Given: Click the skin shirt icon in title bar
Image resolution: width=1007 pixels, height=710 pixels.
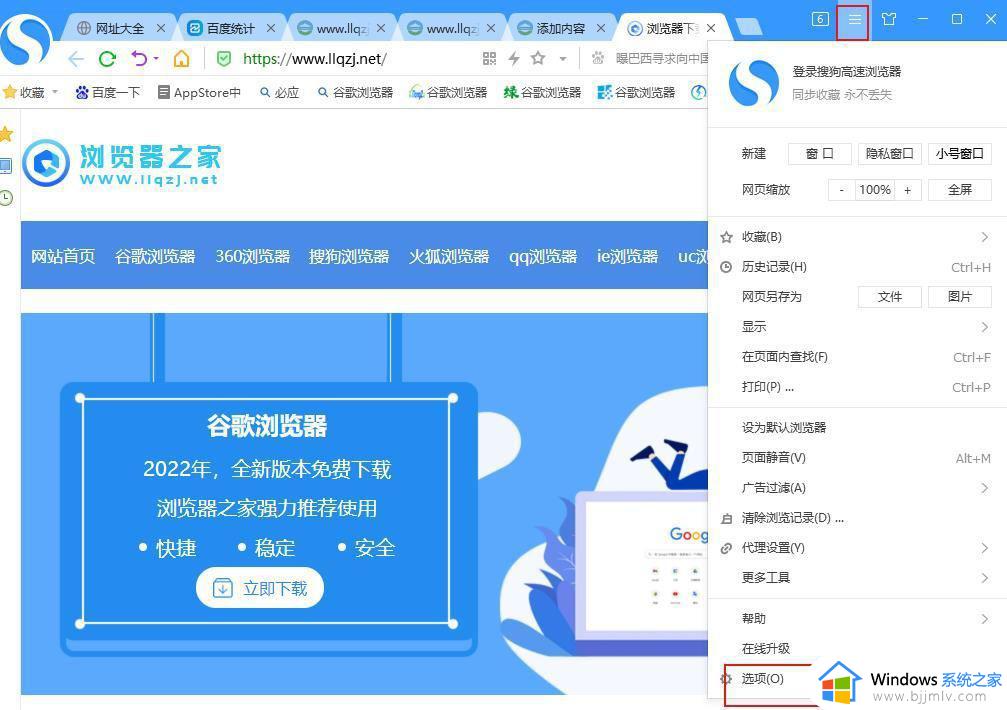Looking at the screenshot, I should tap(889, 19).
